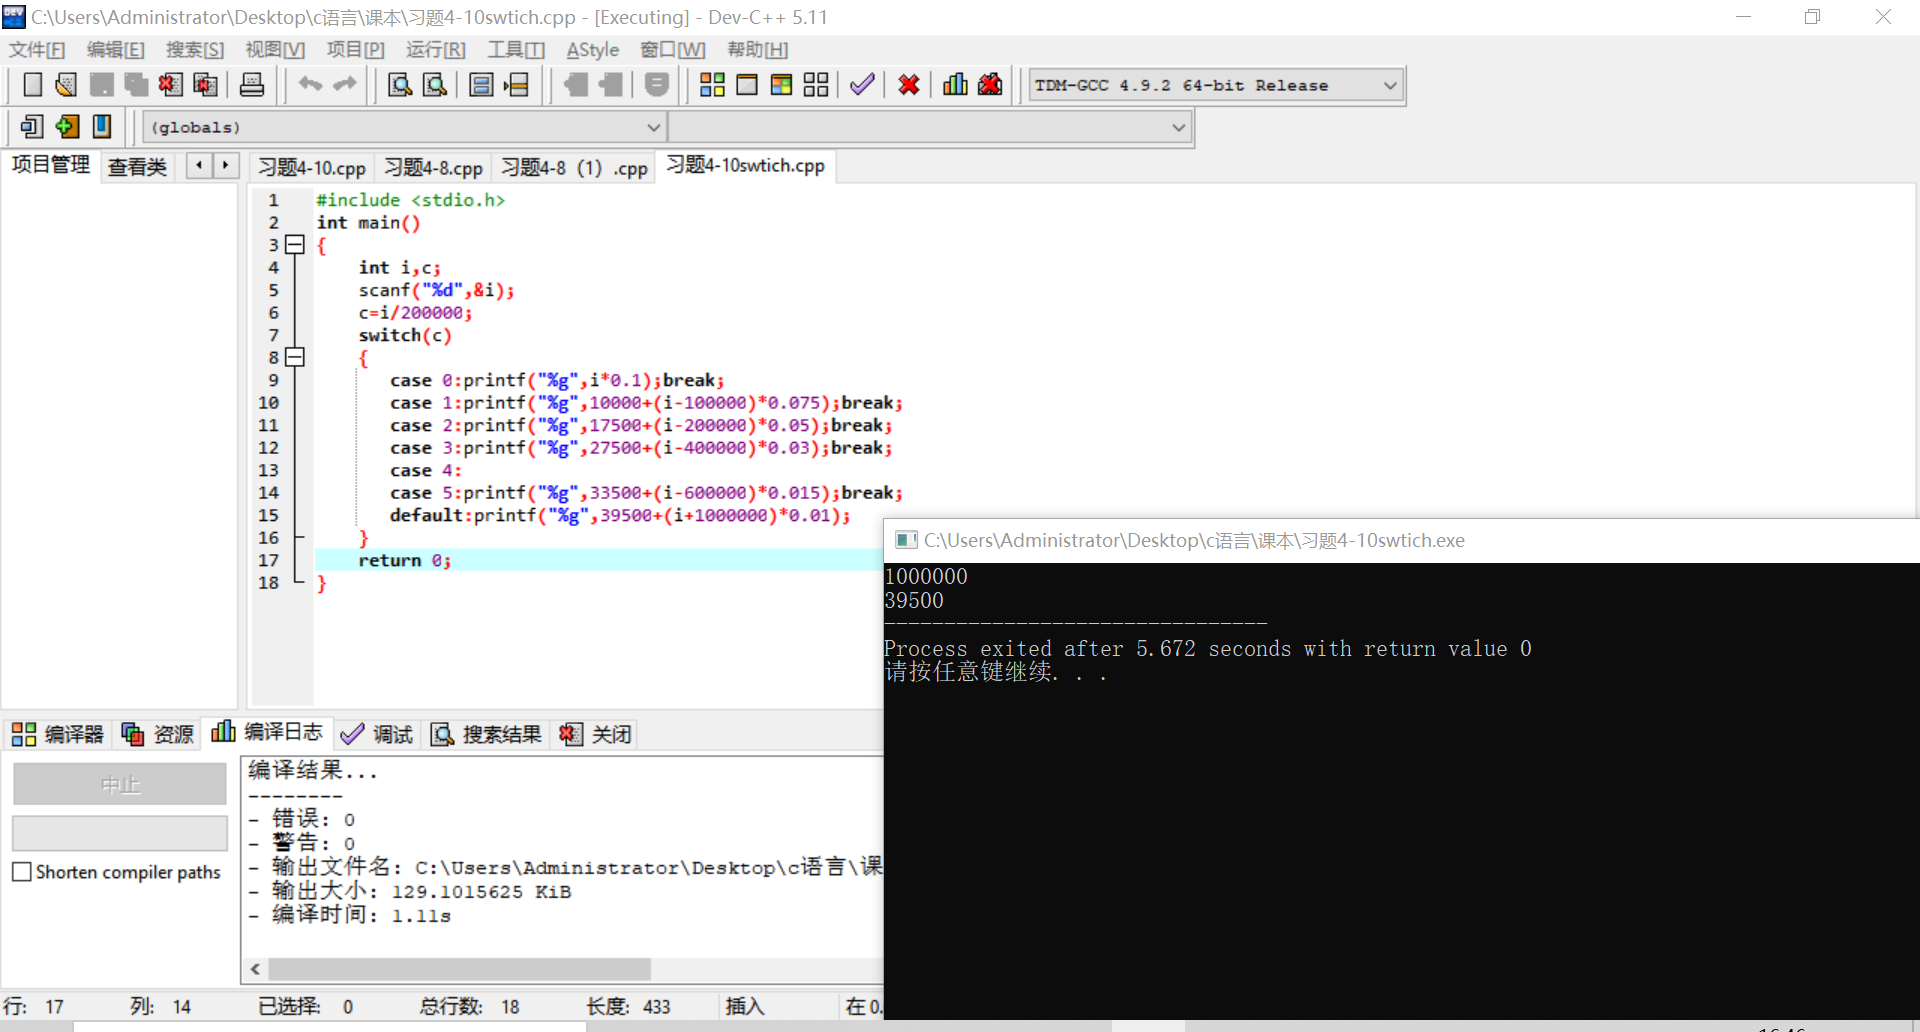Click the Go to line icon
Screen dimensions: 1920x1032
click(516, 85)
